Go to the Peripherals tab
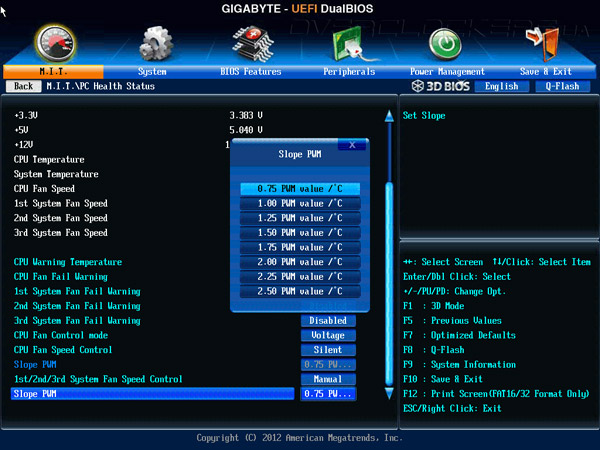This screenshot has width=600, height=450. 349,72
